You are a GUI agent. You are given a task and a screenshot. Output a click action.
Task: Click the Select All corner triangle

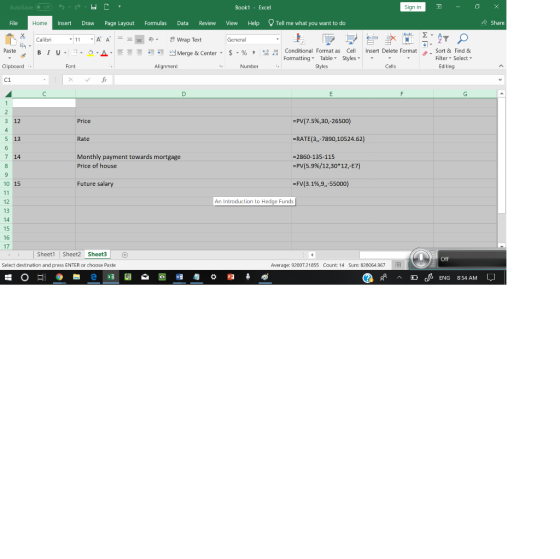(8, 94)
